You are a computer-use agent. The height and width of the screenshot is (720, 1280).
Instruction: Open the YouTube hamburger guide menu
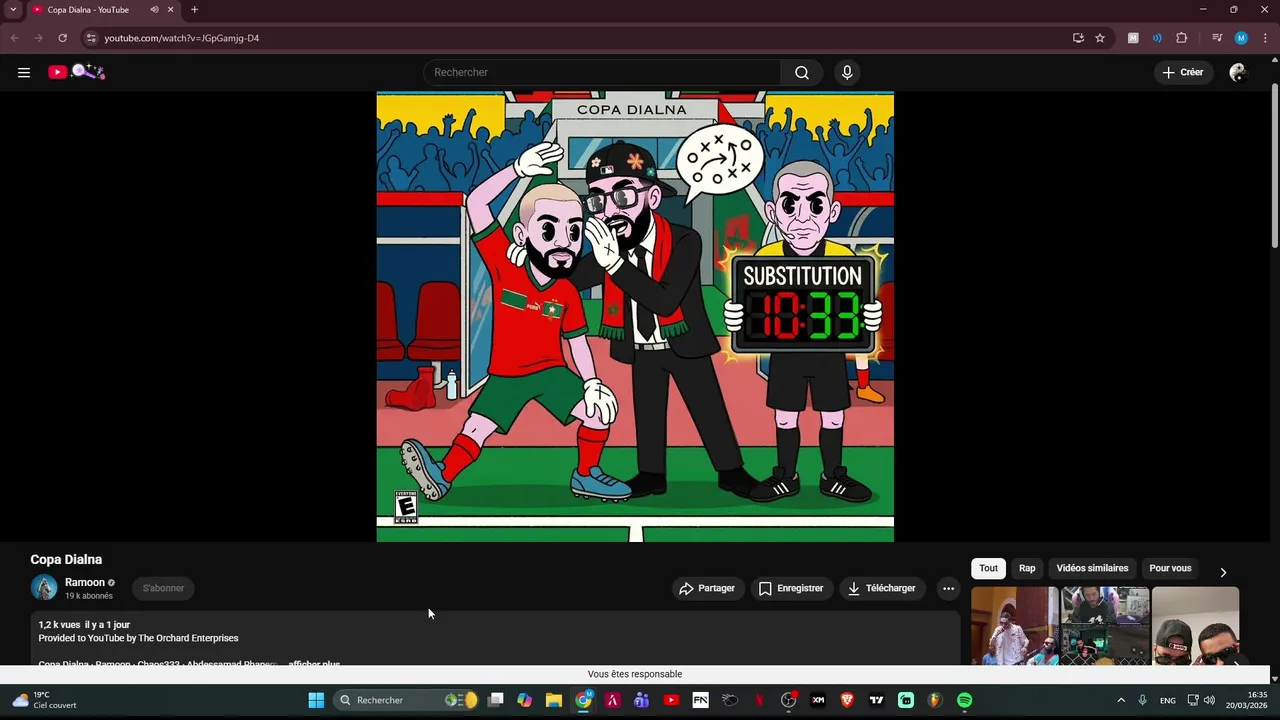coord(24,72)
